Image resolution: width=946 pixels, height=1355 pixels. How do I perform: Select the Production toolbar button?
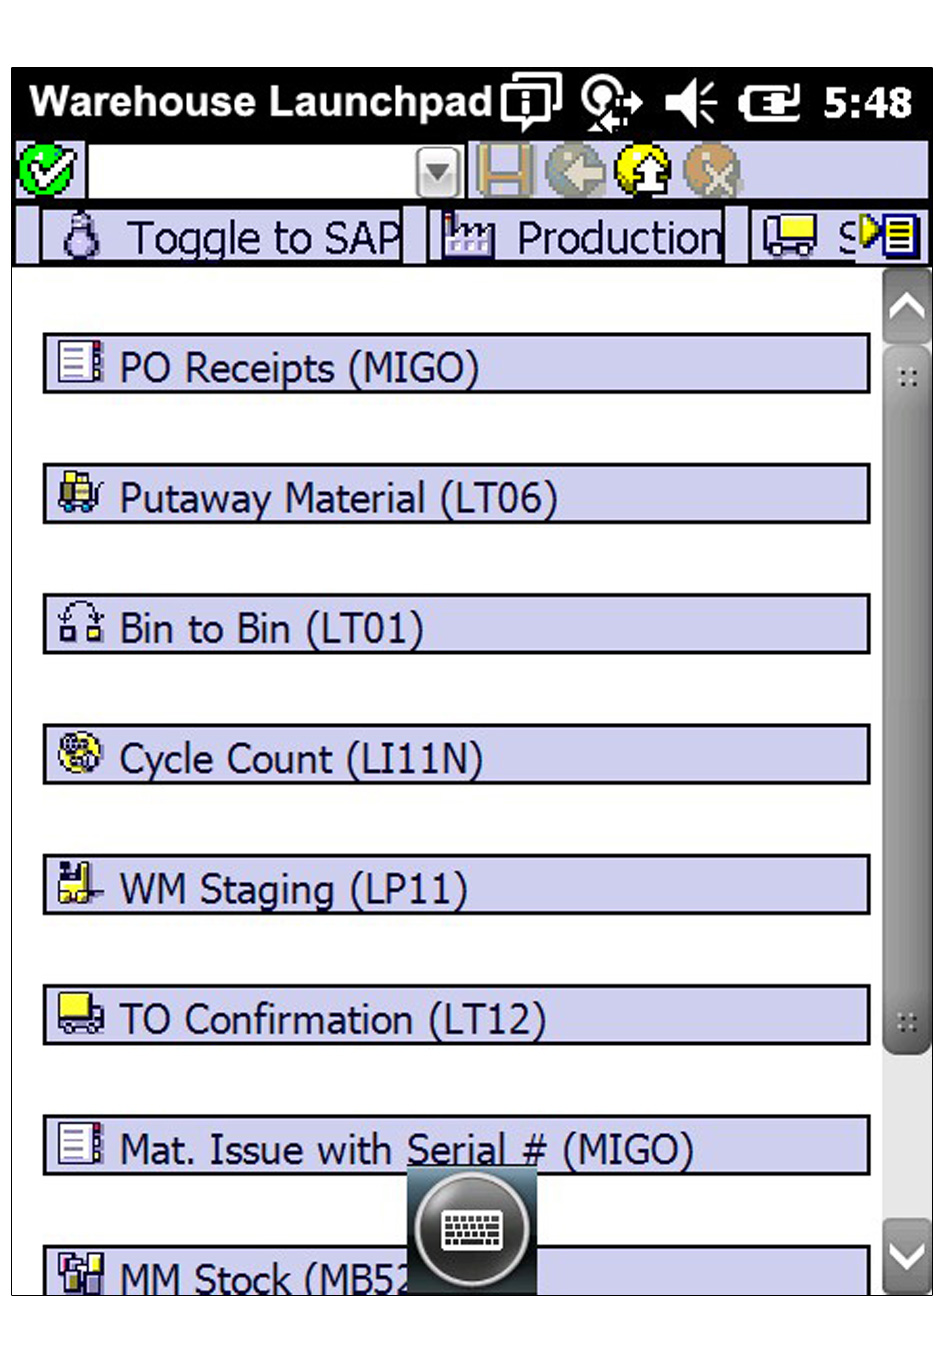[576, 237]
